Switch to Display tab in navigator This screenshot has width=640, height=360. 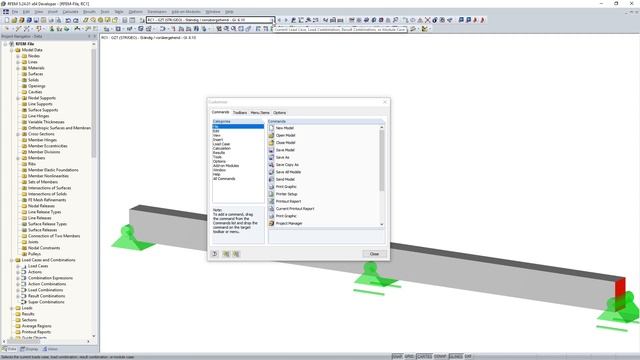29,349
